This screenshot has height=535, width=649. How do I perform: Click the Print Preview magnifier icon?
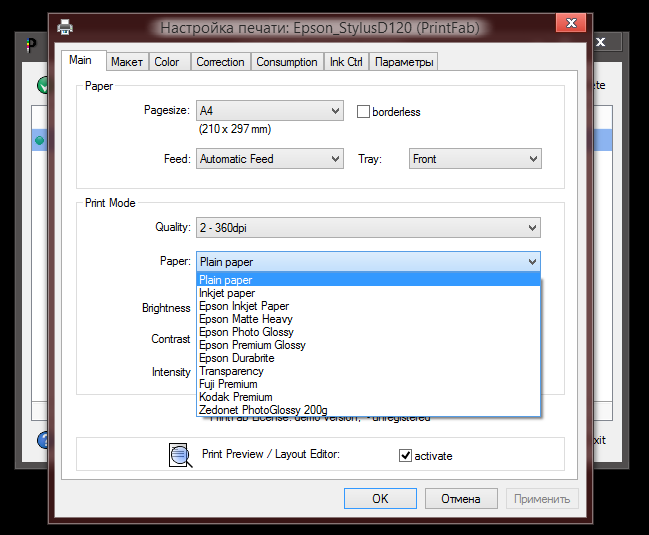click(x=180, y=455)
